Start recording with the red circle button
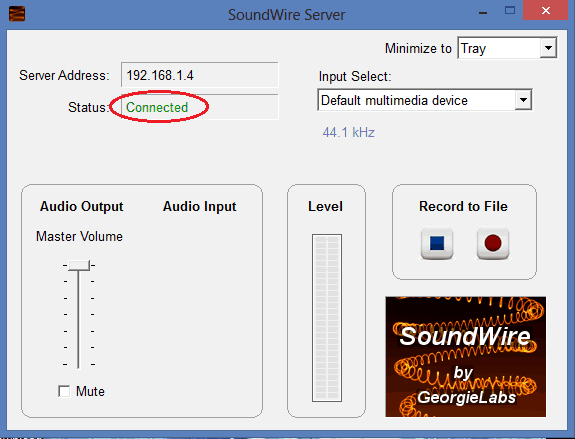Screen dimensions: 575x439 493,243
